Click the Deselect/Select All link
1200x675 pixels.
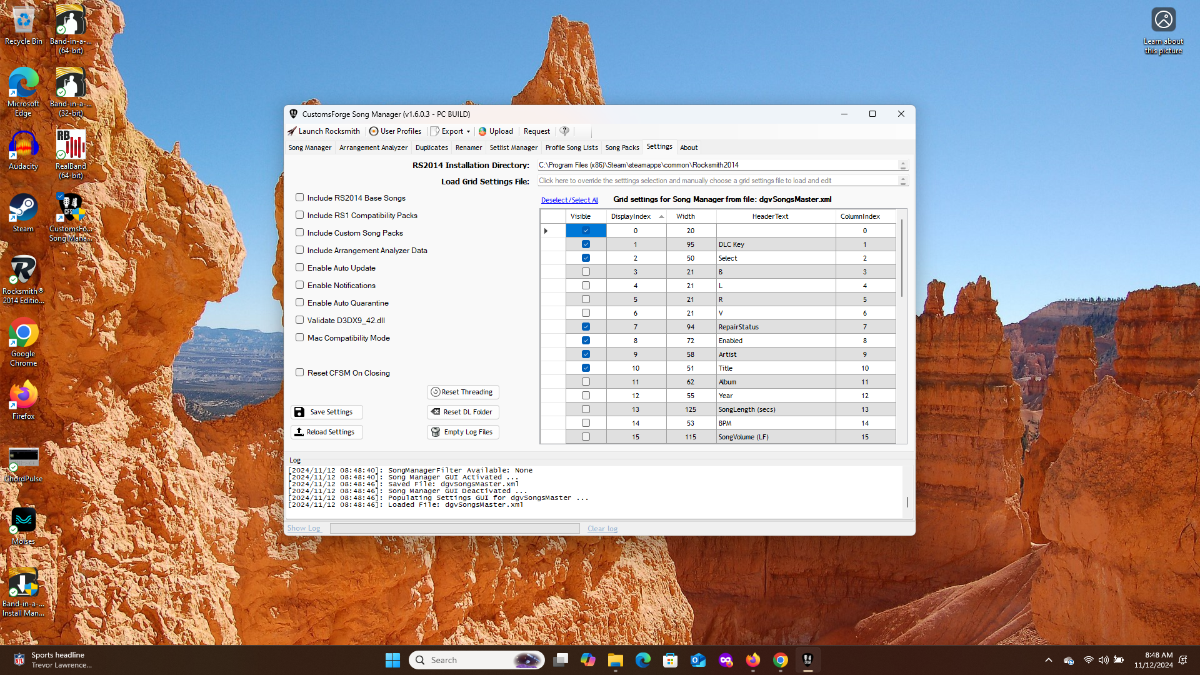569,200
